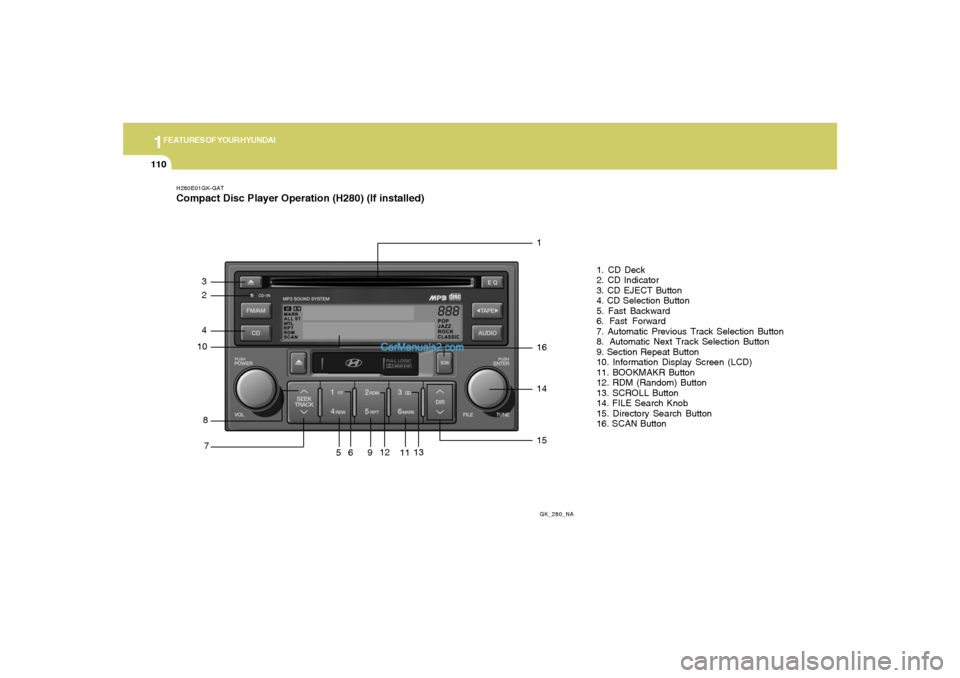Click the page number 110
This screenshot has width=960, height=678.
pyautogui.click(x=159, y=164)
